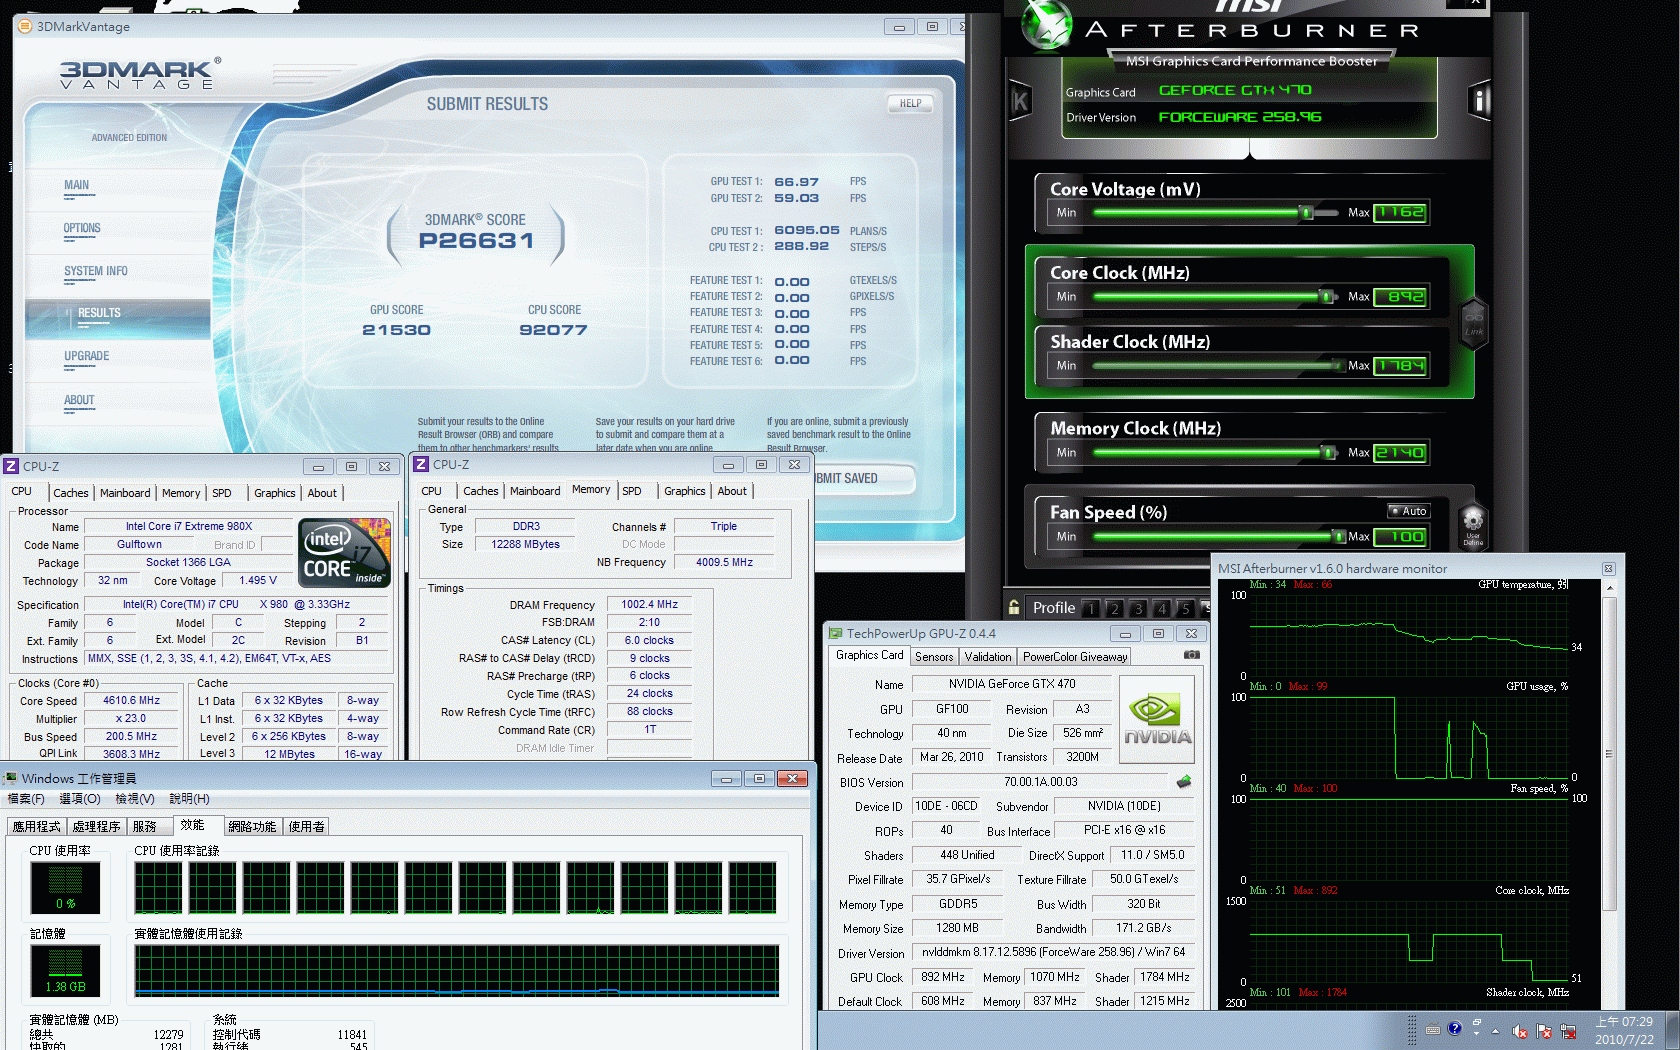The width and height of the screenshot is (1680, 1050).
Task: Click the disconnected network tray icon
Action: pos(1568,1031)
